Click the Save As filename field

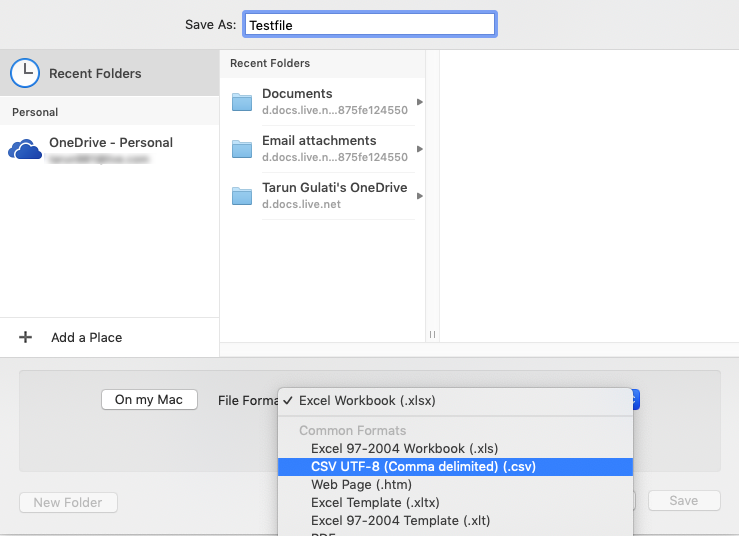click(x=370, y=25)
